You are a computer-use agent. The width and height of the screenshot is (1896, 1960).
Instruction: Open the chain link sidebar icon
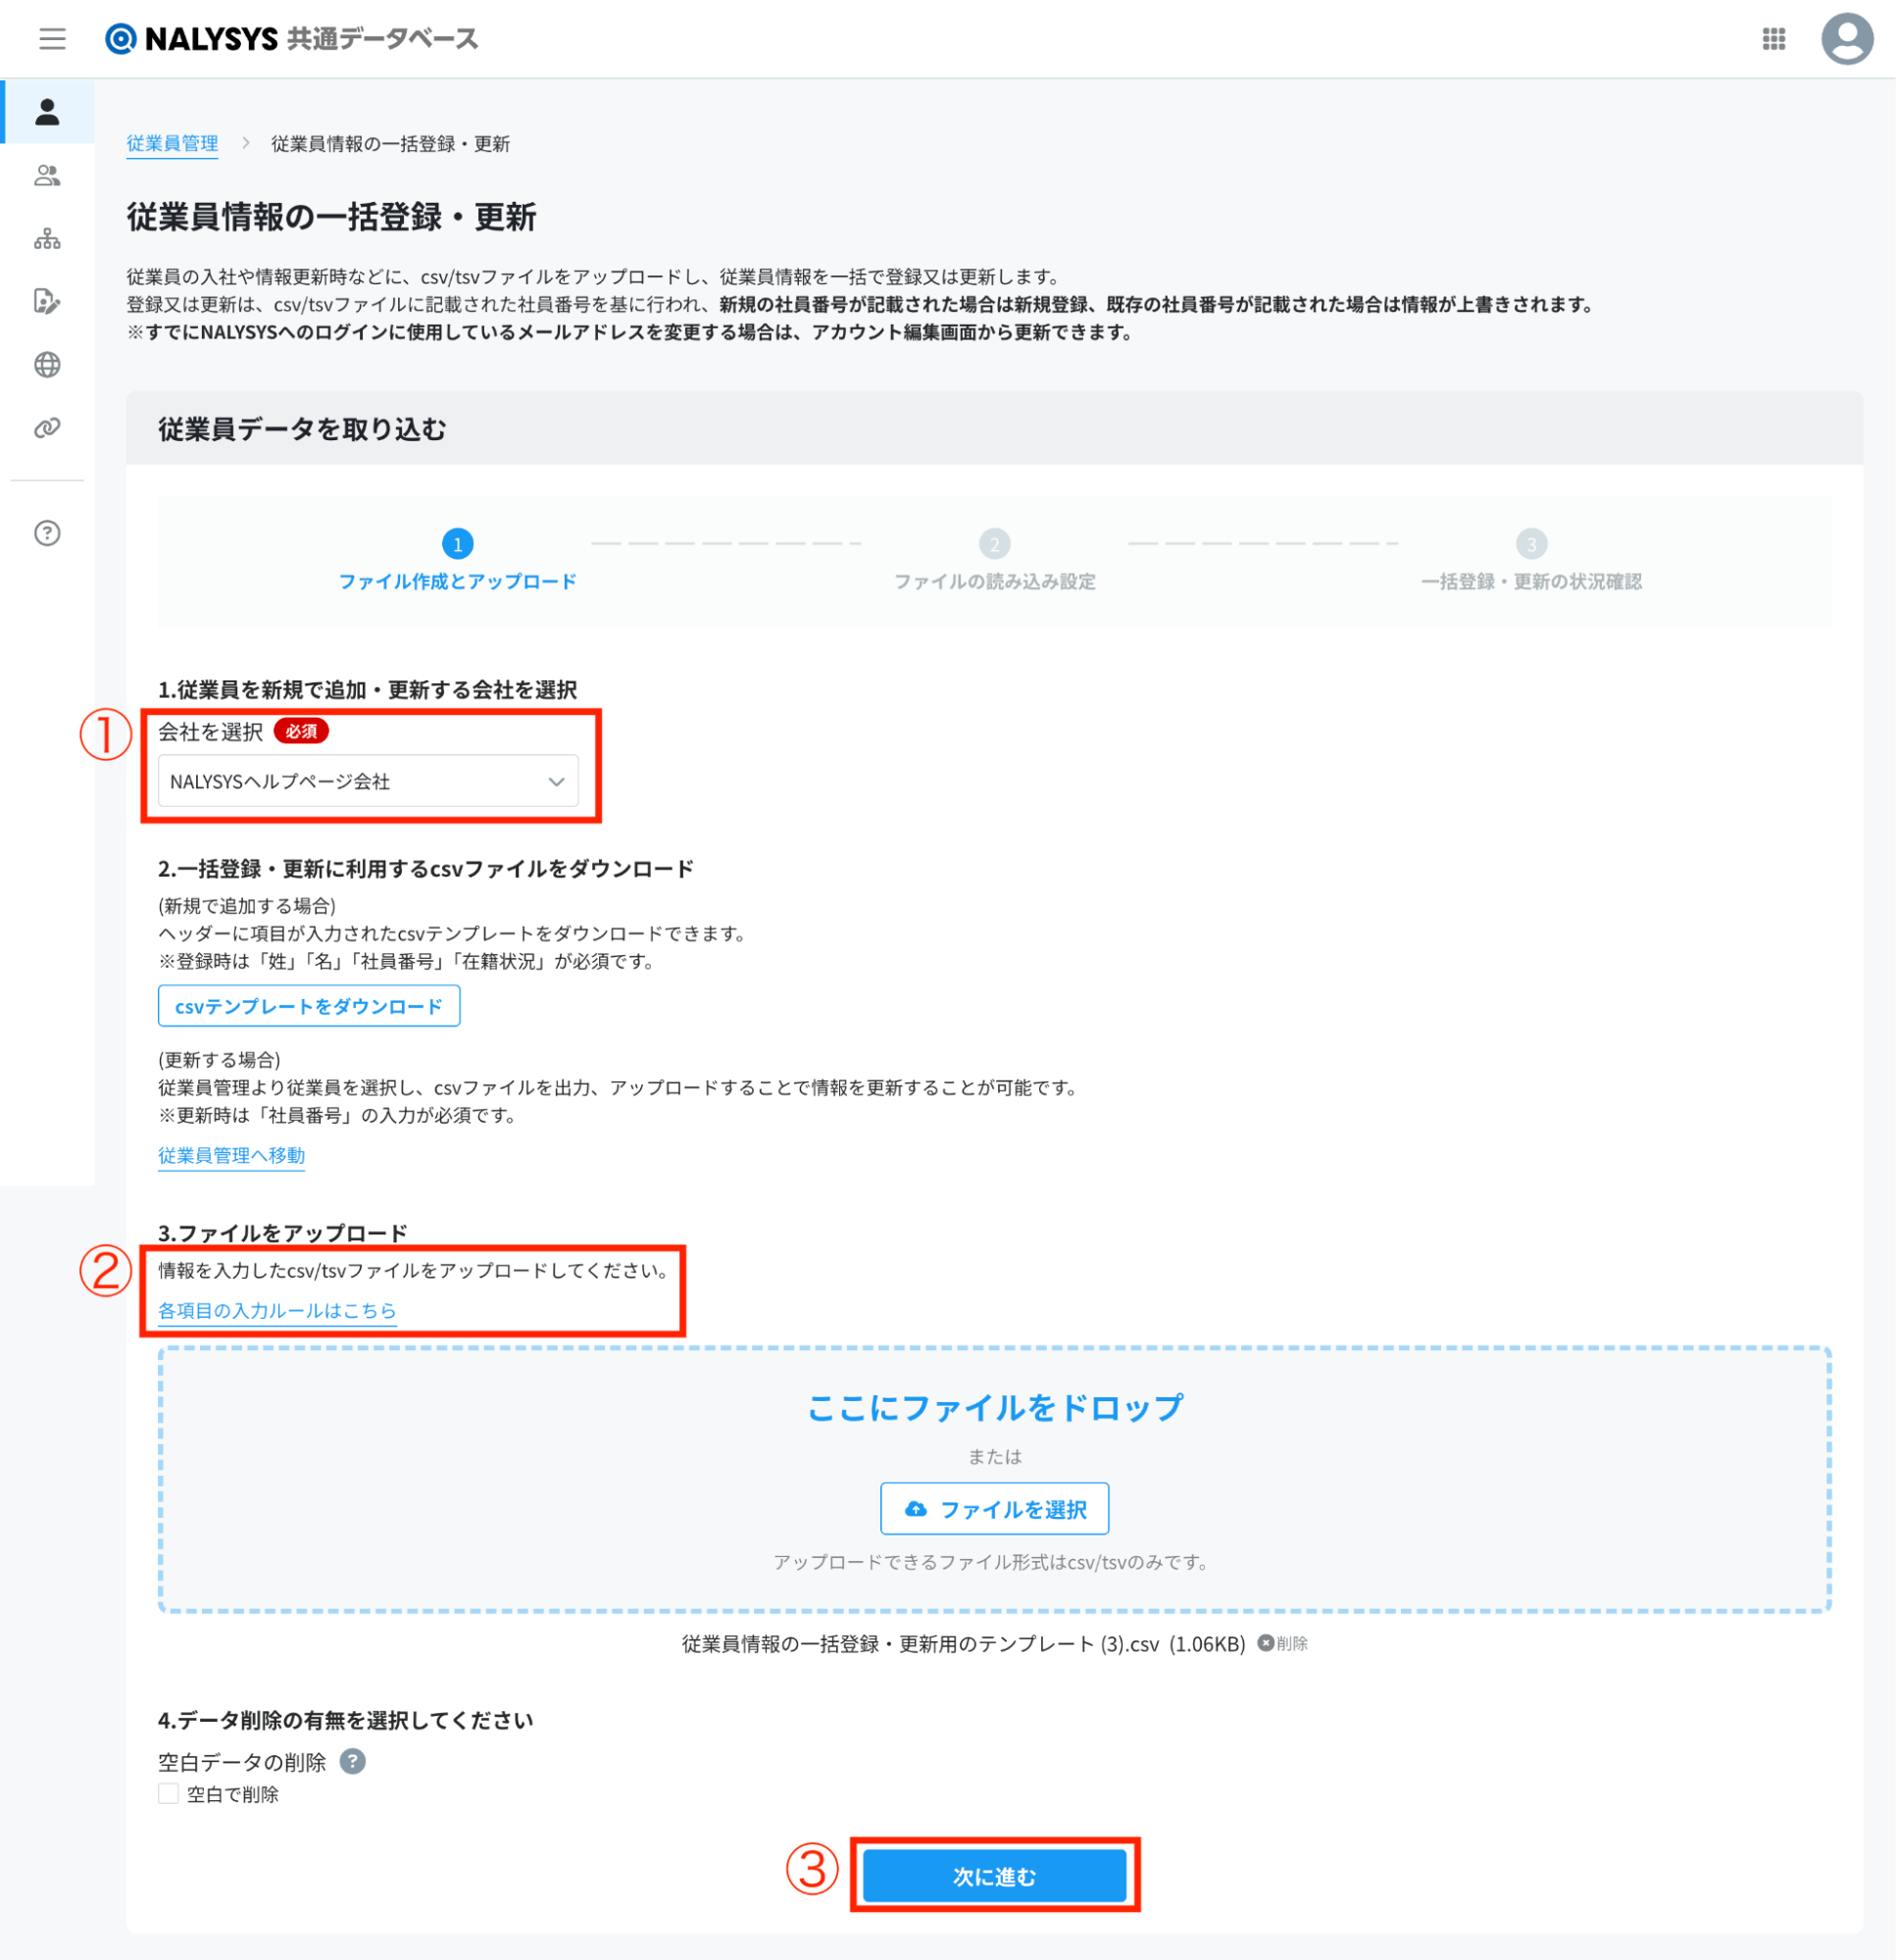click(x=47, y=428)
